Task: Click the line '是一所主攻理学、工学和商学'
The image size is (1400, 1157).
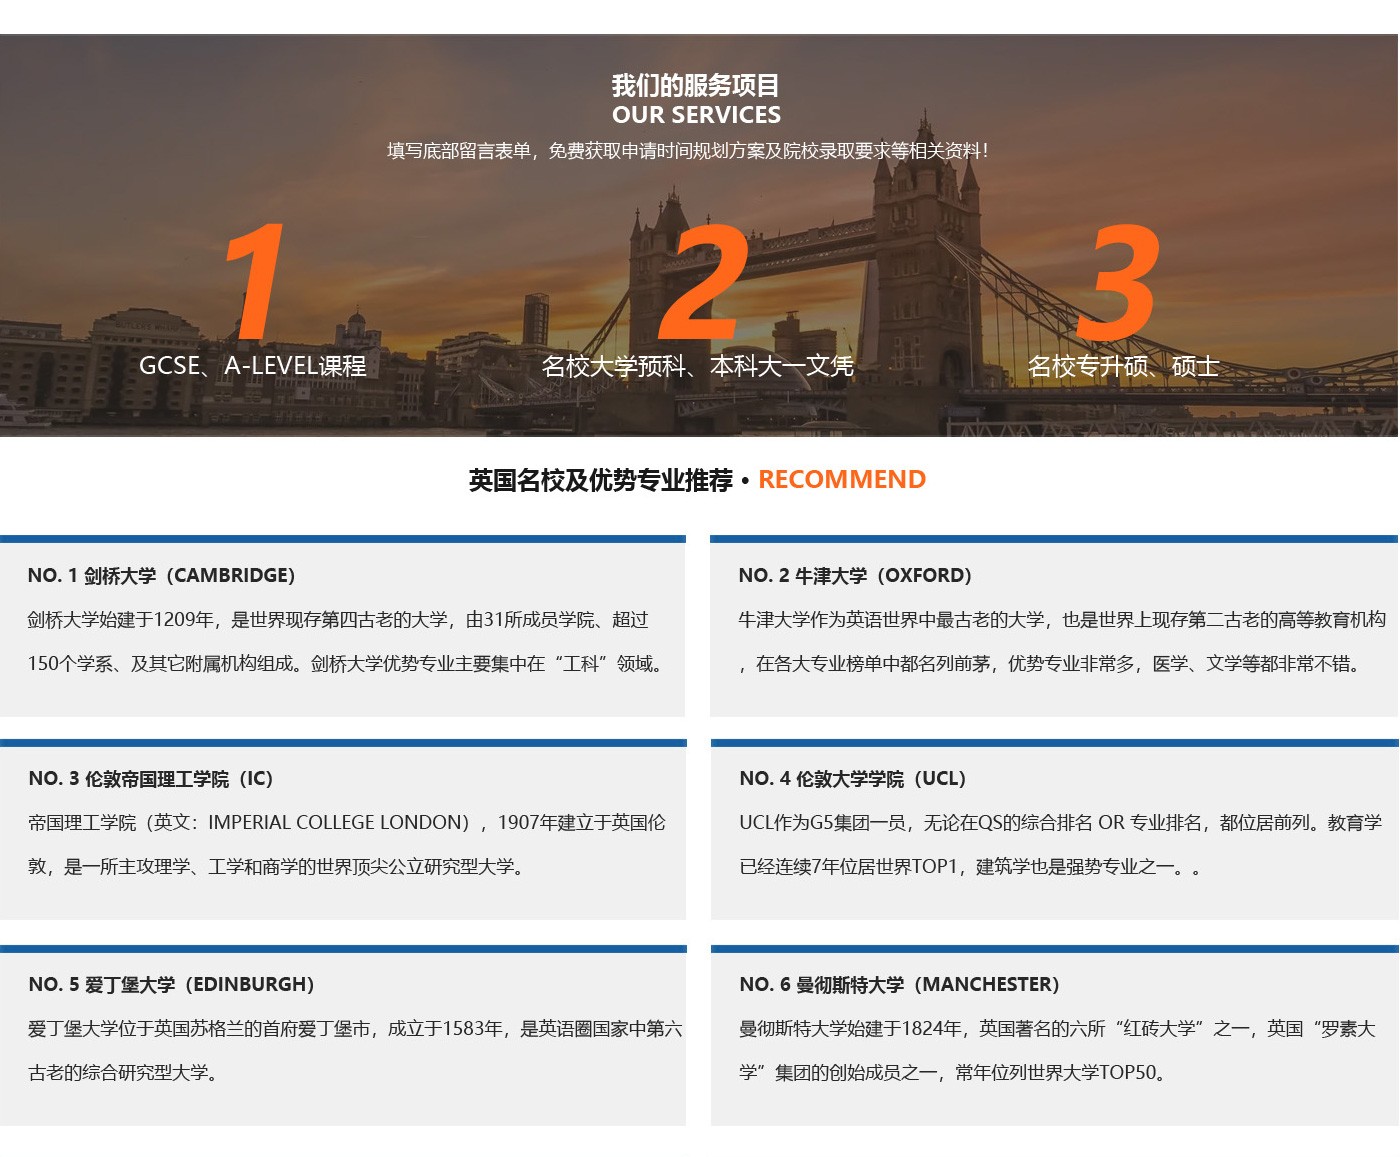Action: coord(277,867)
